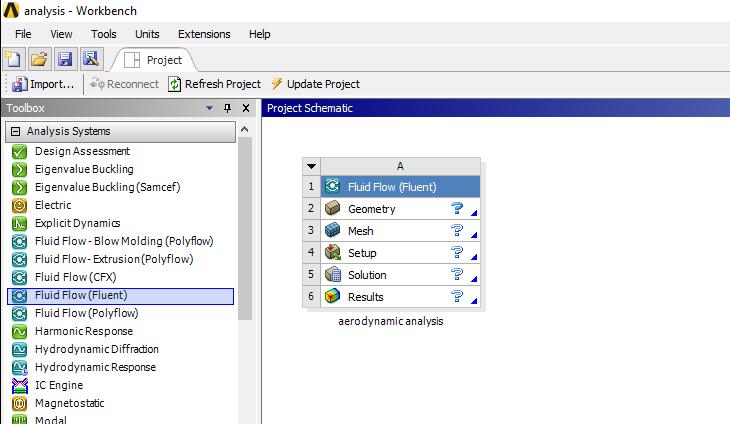
Task: Click the Setup status question mark
Action: [457, 252]
